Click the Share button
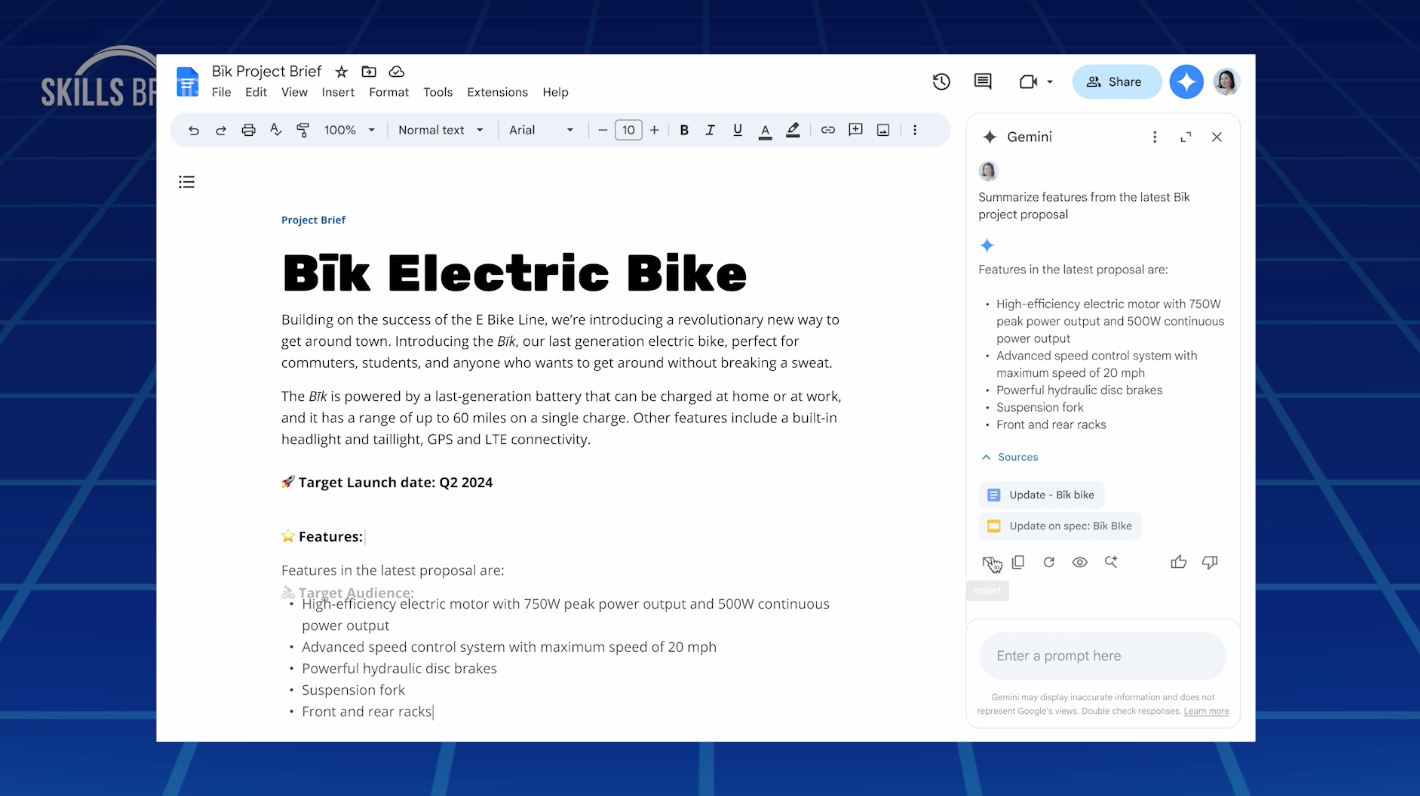 1117,82
